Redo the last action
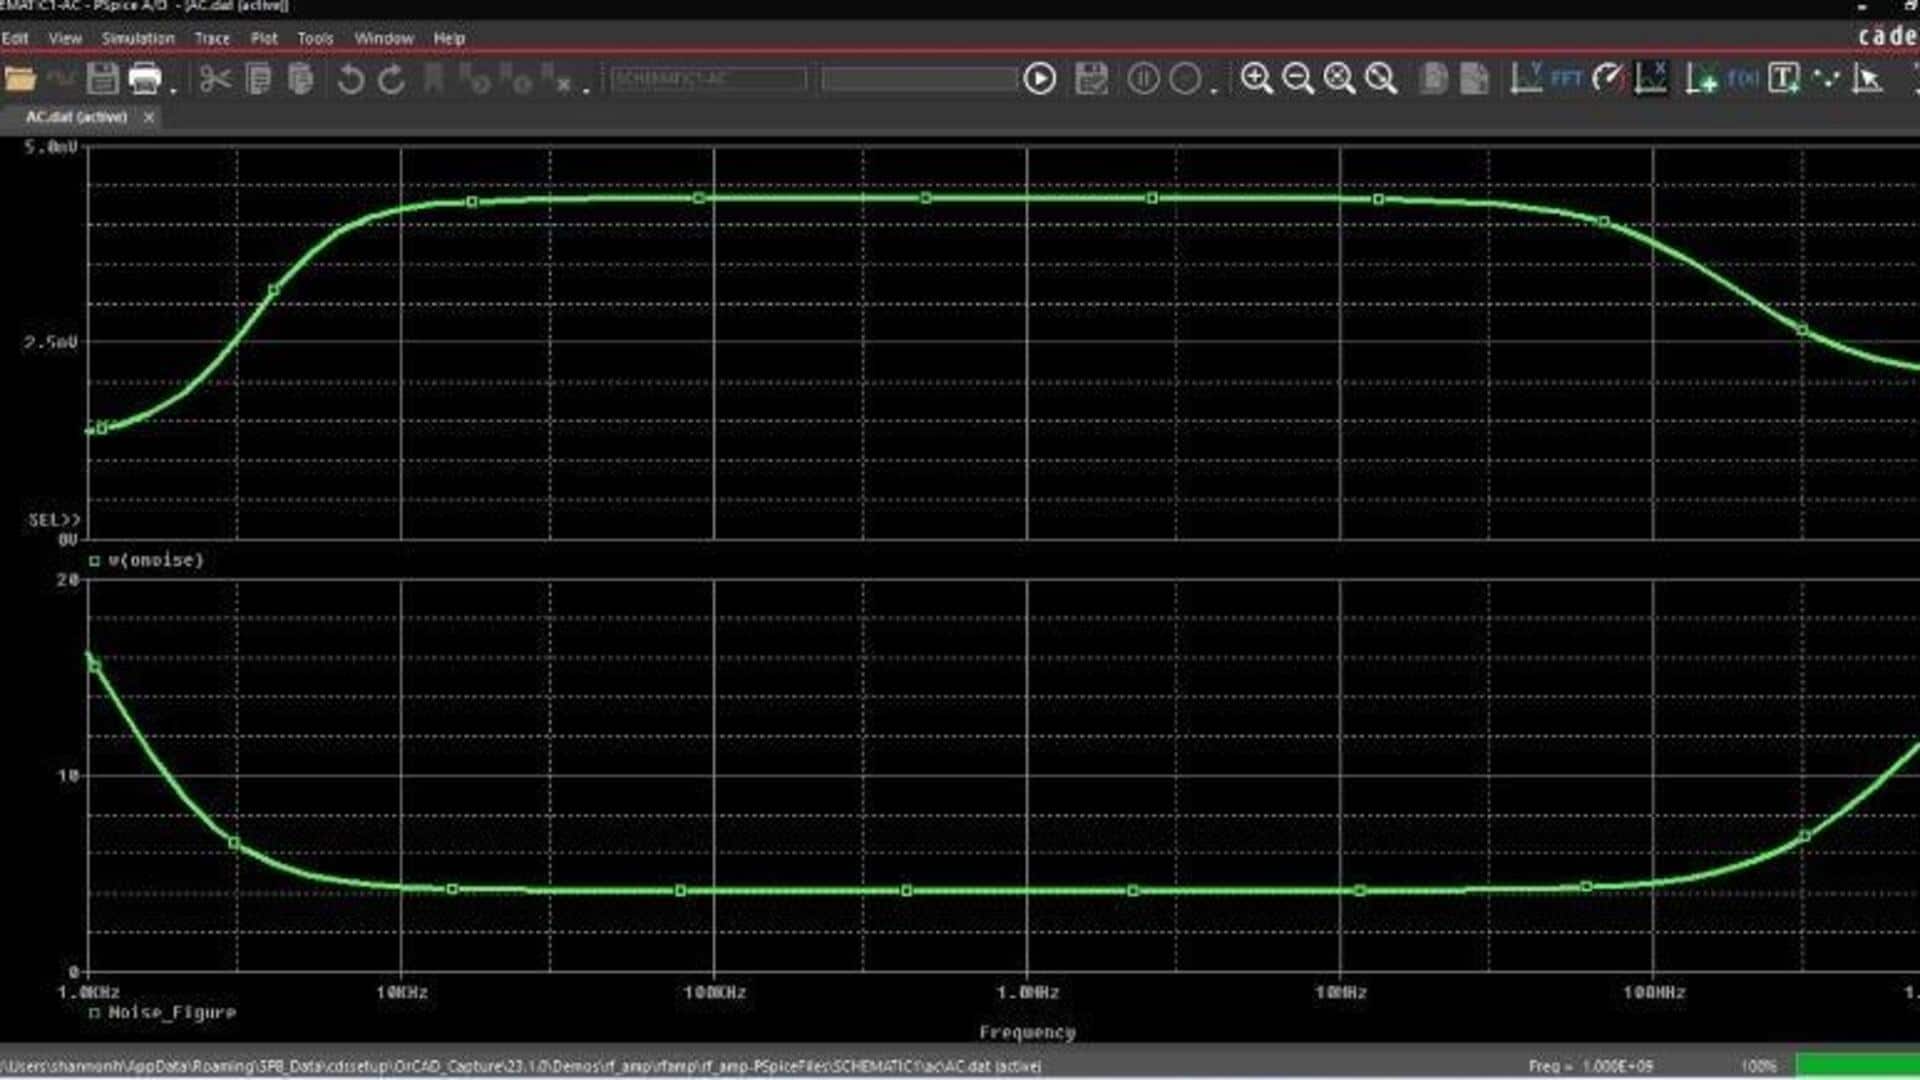Viewport: 1920px width, 1080px height. pos(392,78)
